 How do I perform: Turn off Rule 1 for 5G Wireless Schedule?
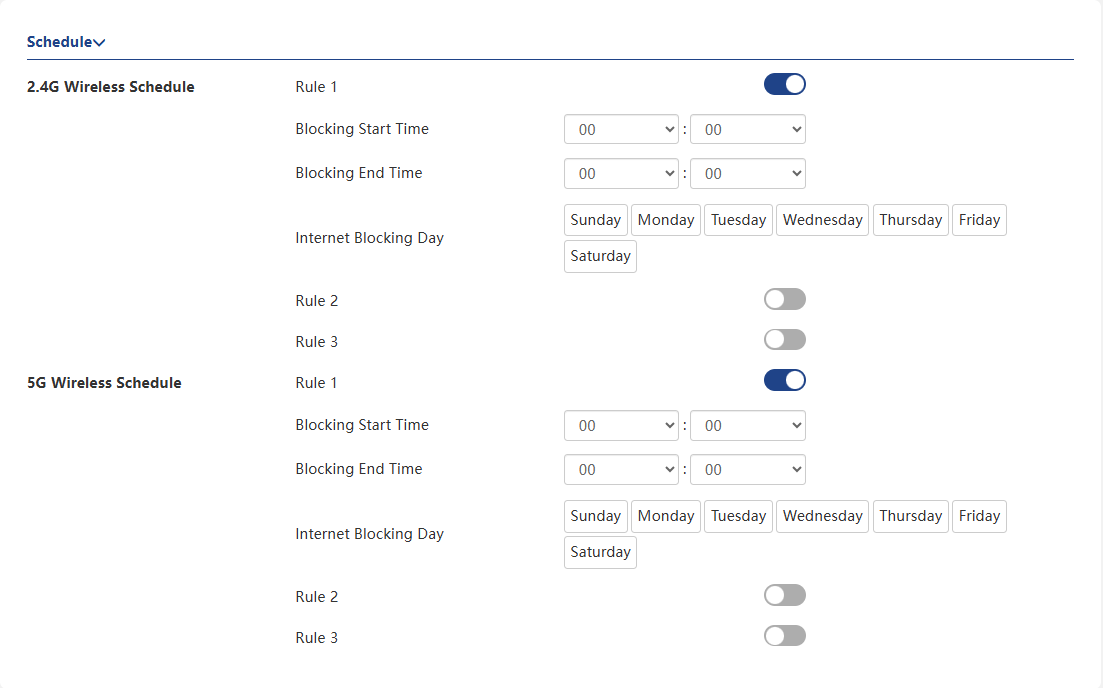coord(784,381)
